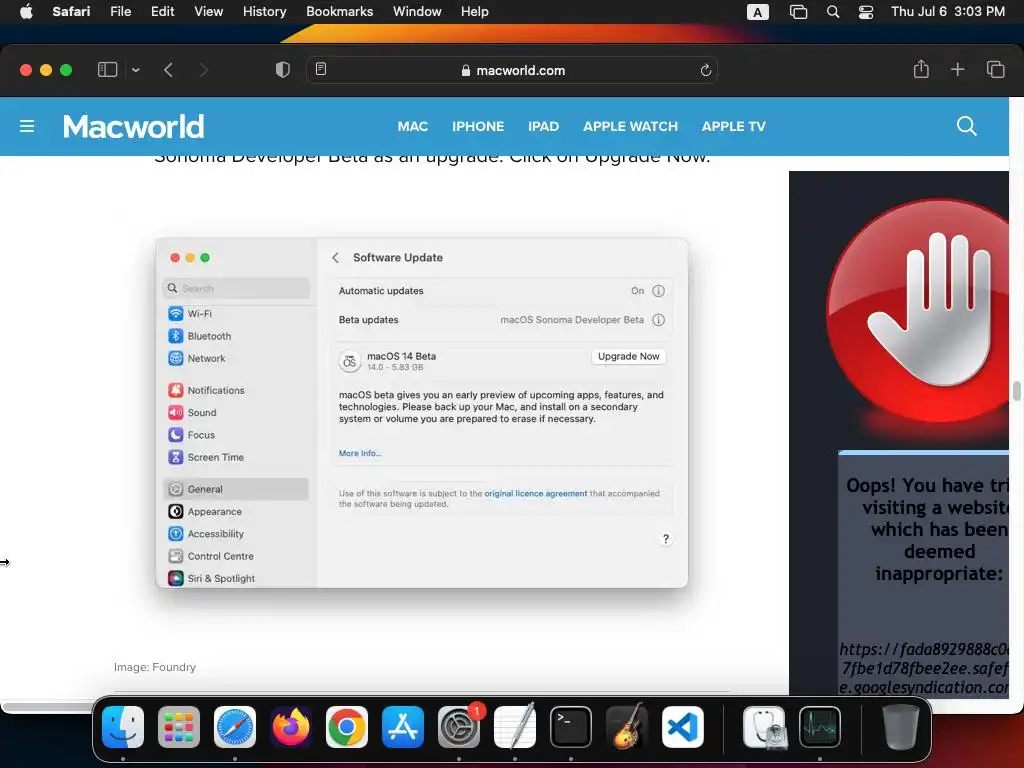The width and height of the screenshot is (1024, 768).
Task: Click the Image: Foundry caption
Action: pos(155,667)
